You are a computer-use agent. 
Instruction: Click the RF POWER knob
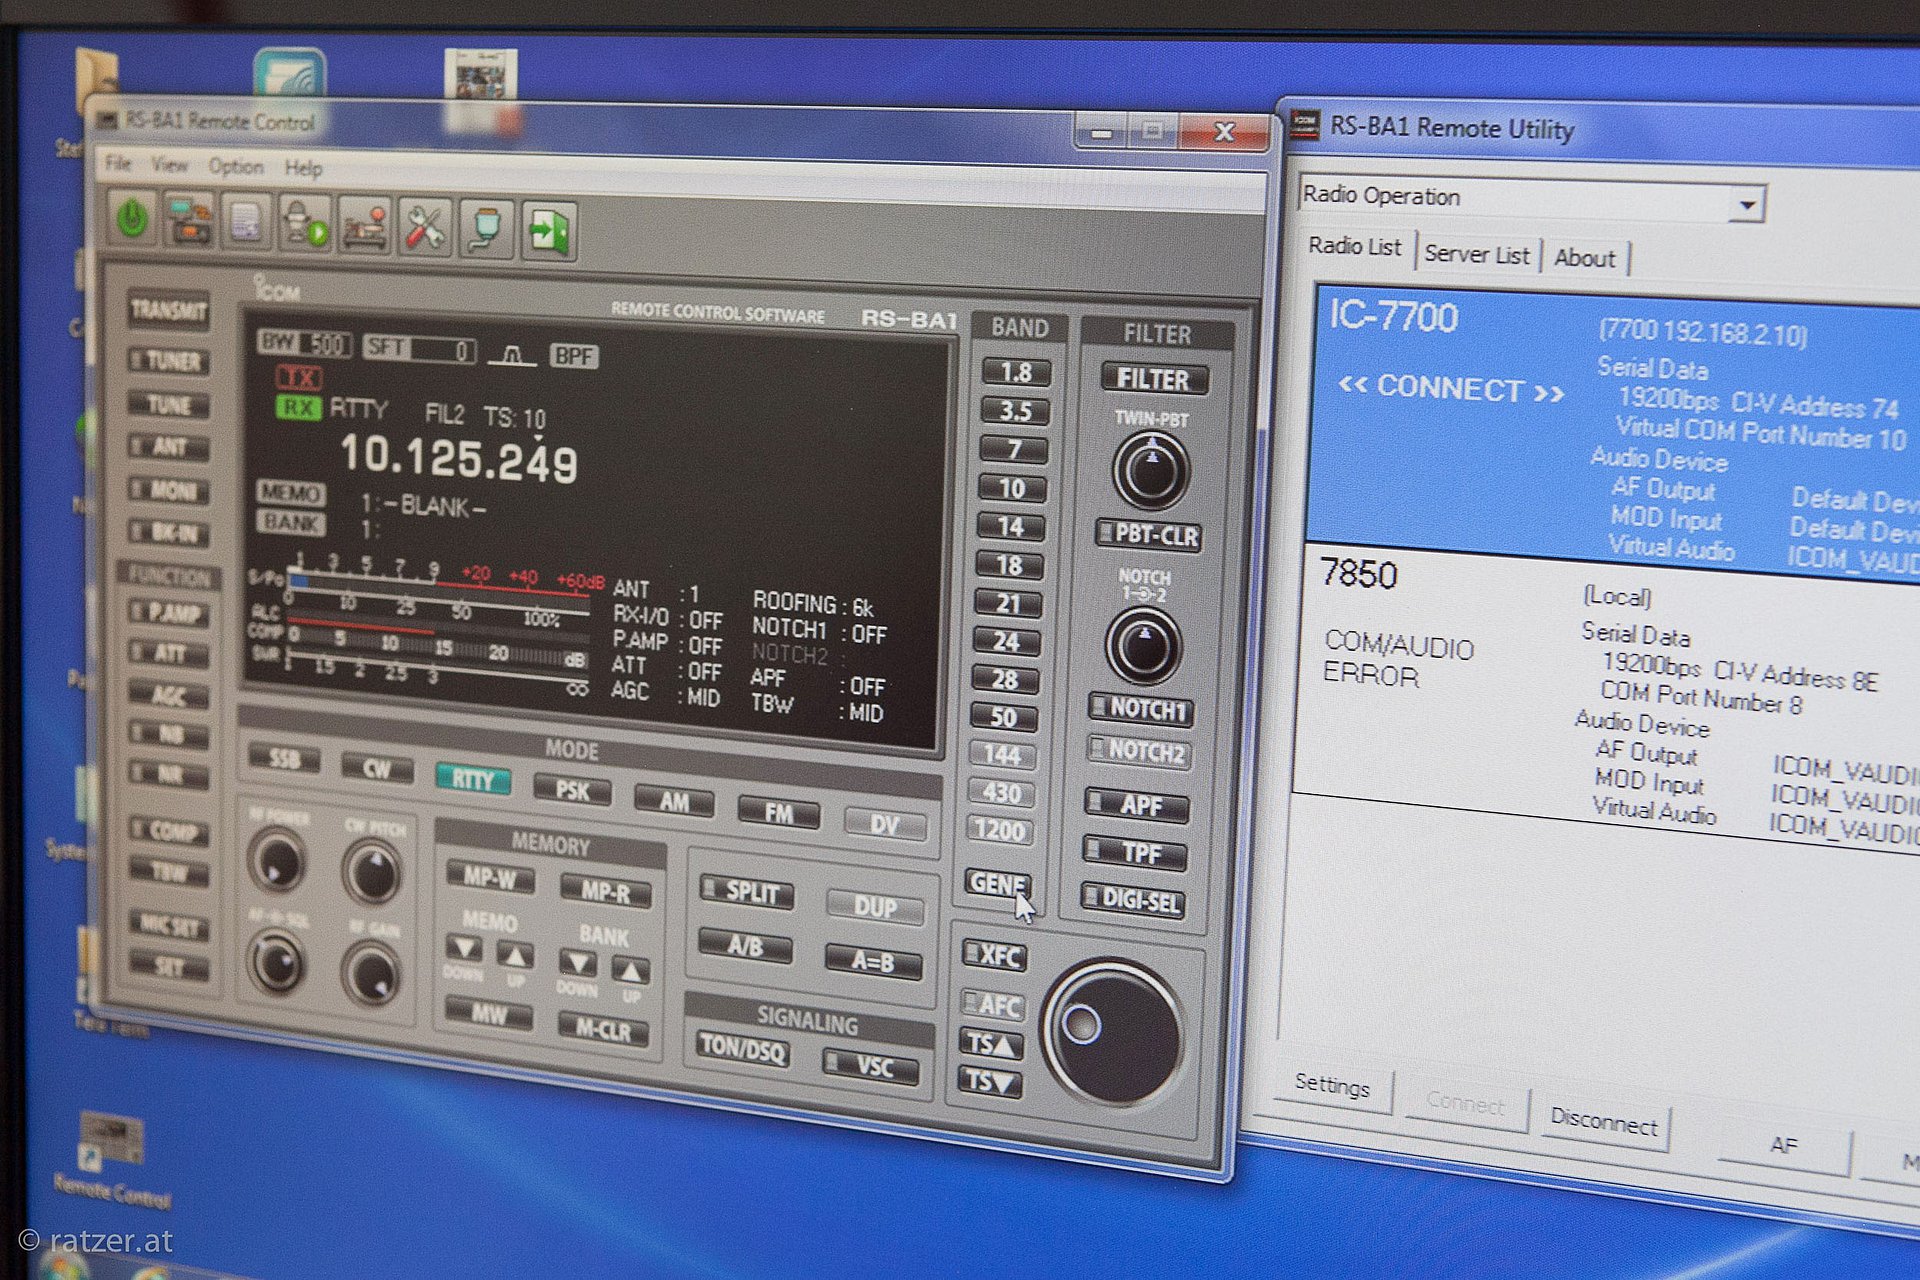(277, 862)
